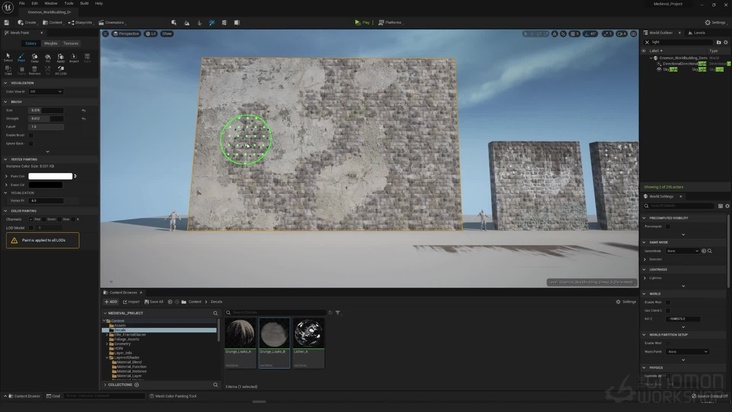732x412 pixels.
Task: Click the green Play button
Action: tap(362, 22)
